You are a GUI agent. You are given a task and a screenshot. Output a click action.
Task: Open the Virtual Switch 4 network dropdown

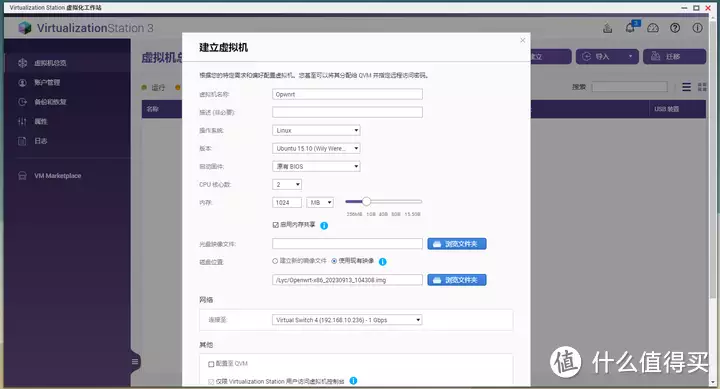pos(347,320)
